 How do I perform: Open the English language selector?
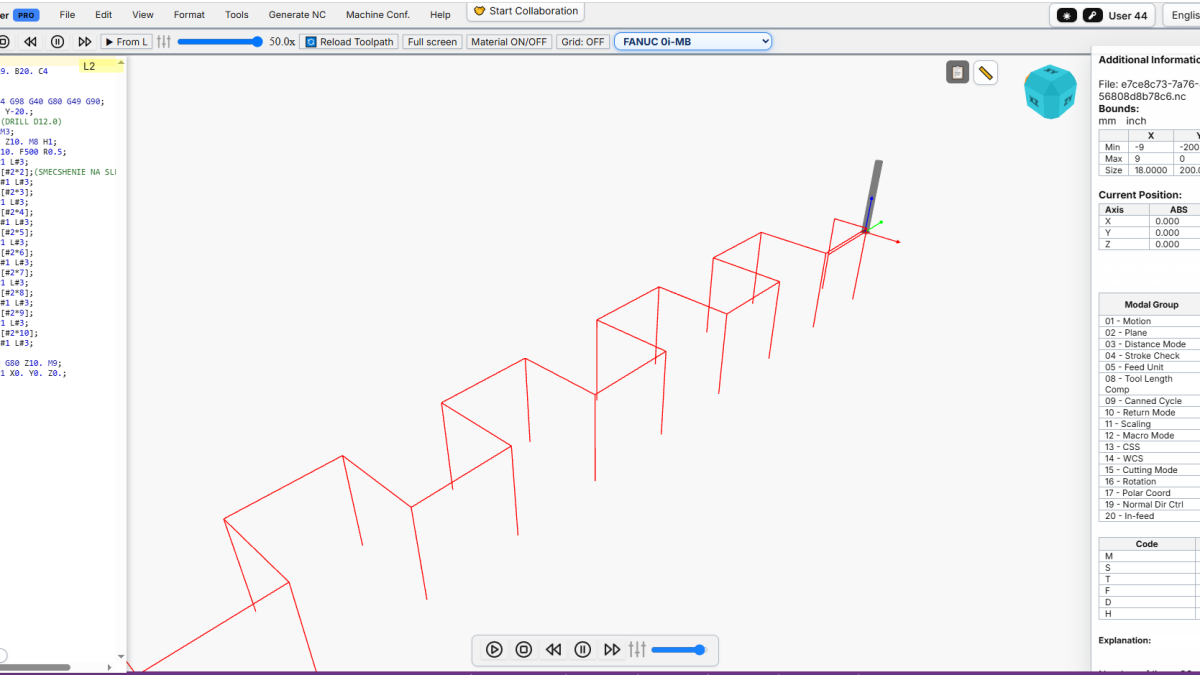1182,16
